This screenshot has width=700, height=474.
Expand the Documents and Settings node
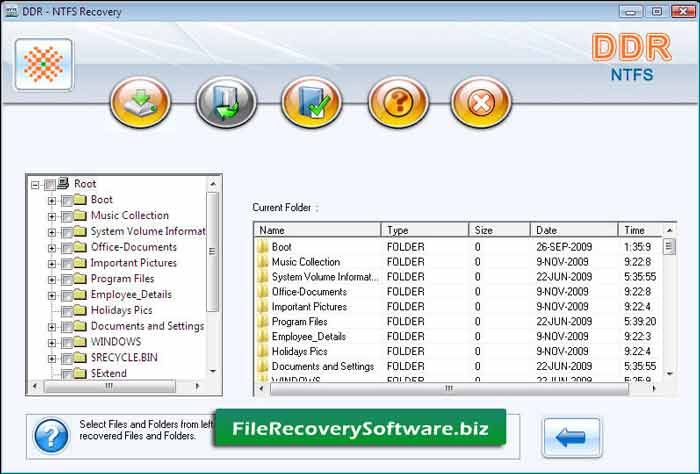[x=52, y=327]
